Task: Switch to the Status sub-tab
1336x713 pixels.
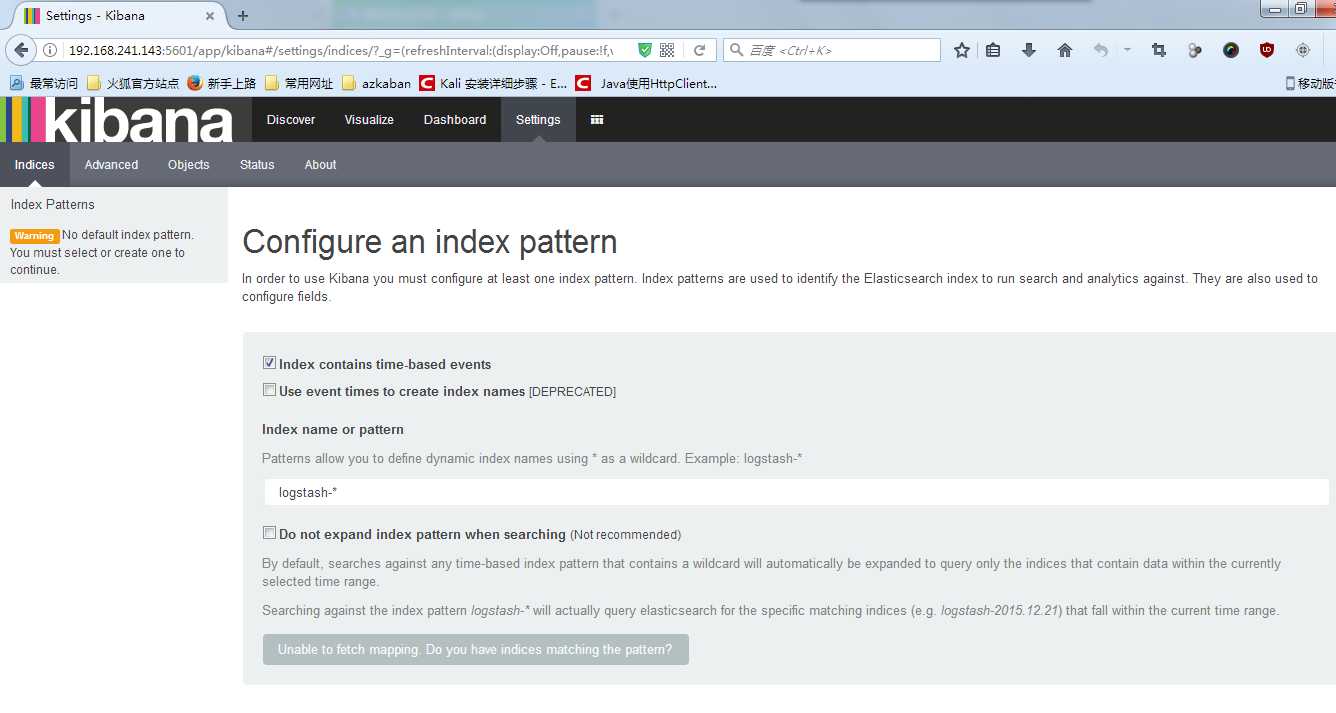Action: [257, 164]
